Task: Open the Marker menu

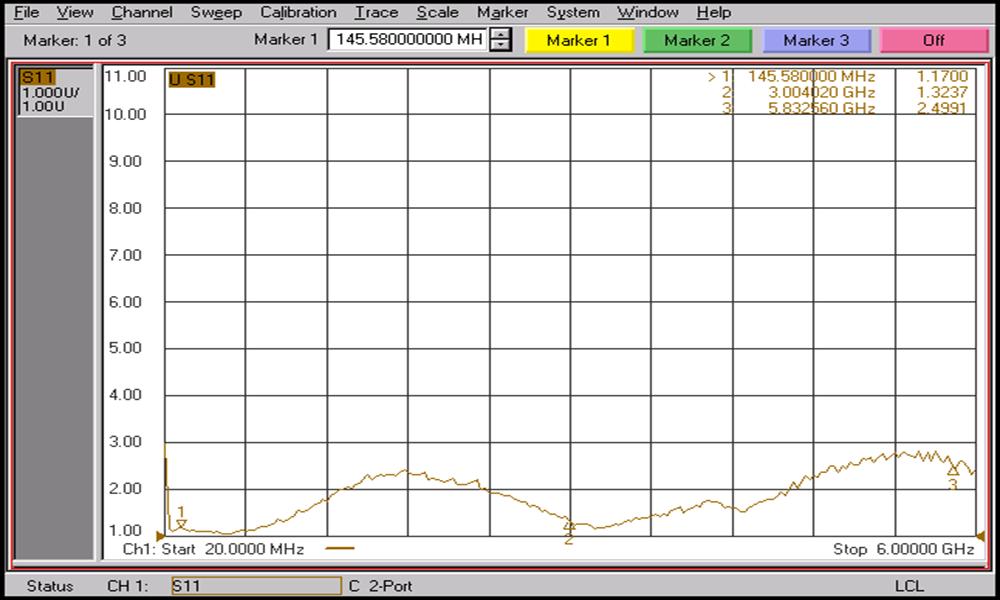Action: 502,12
